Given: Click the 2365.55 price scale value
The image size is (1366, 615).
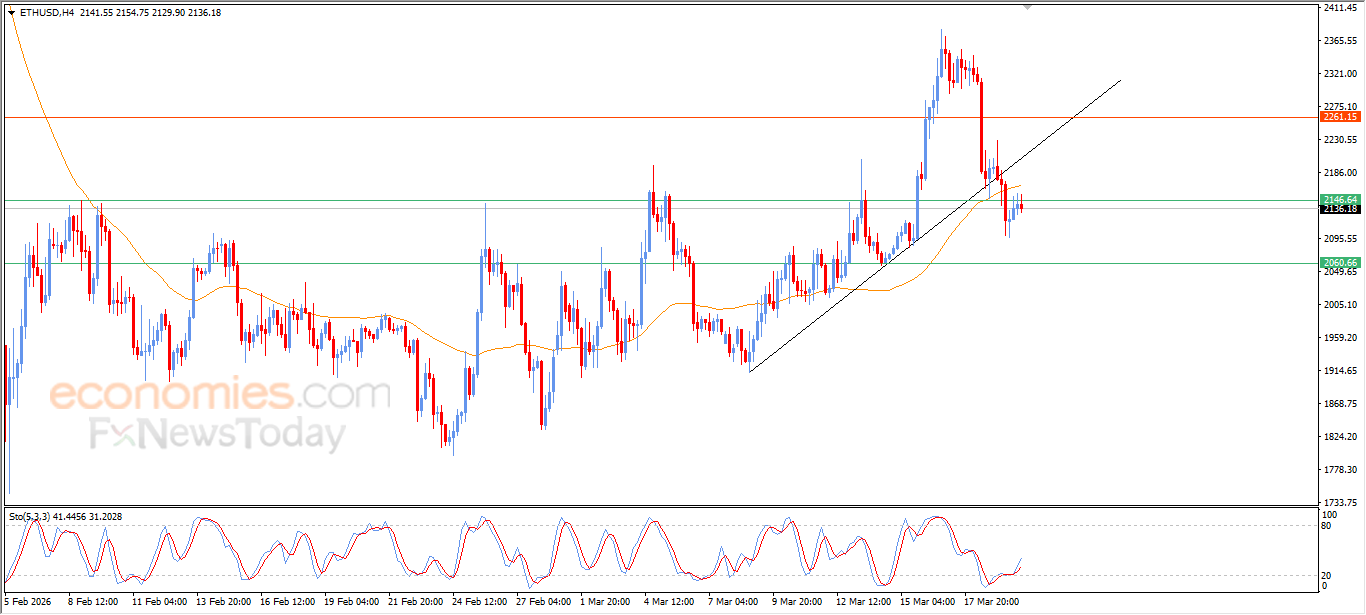Looking at the screenshot, I should tap(1339, 41).
